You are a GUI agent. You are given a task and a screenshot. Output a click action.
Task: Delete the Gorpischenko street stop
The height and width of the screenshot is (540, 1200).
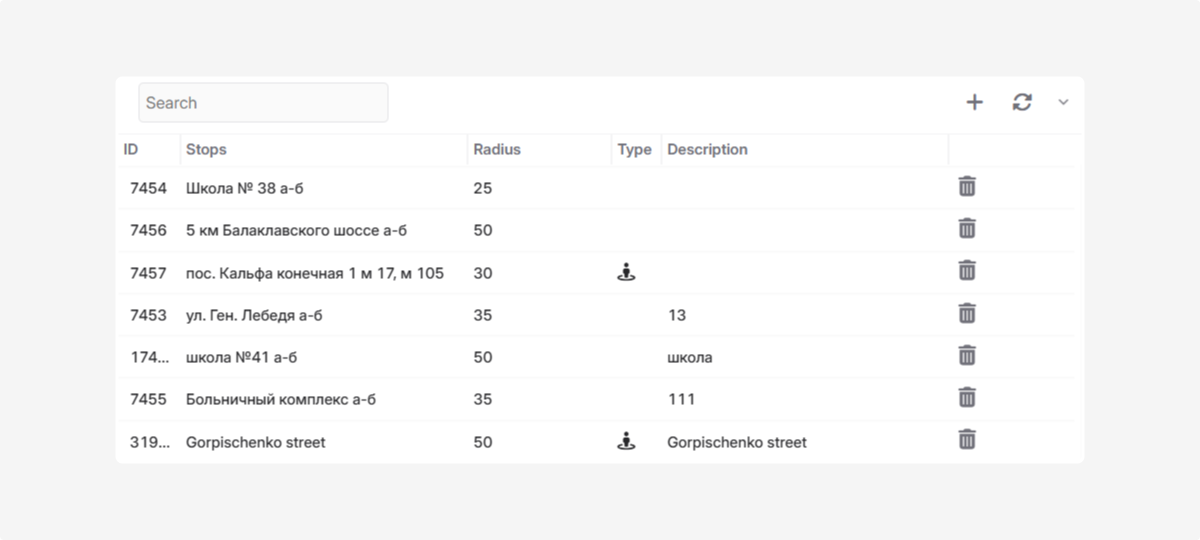point(967,440)
